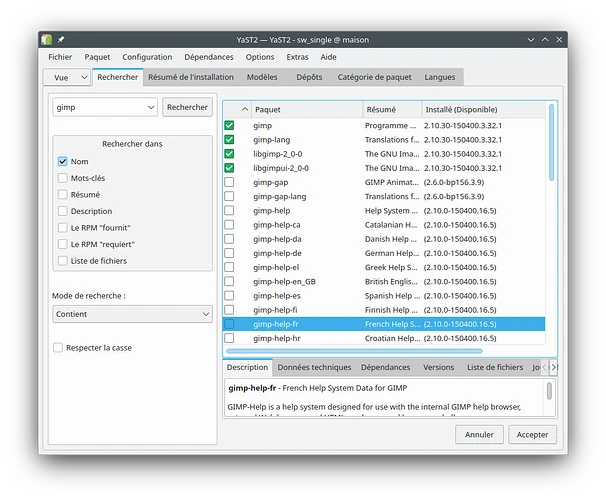This screenshot has height=499, width=606.
Task: Mark gimp-help-de for installation
Action: point(229,253)
